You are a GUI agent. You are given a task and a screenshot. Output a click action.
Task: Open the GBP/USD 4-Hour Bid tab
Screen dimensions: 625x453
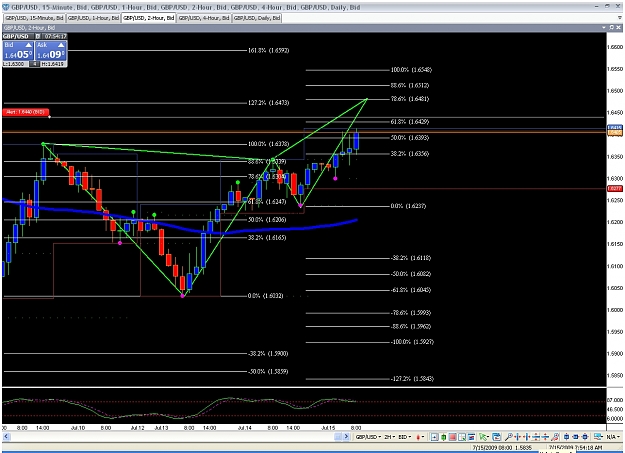[204, 18]
